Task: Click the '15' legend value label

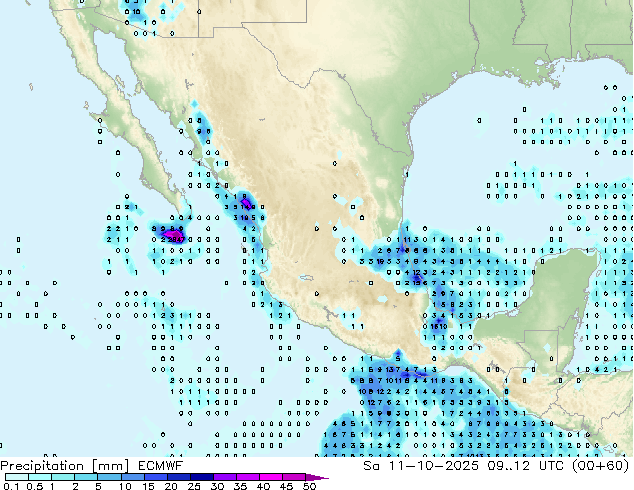Action: [148, 486]
